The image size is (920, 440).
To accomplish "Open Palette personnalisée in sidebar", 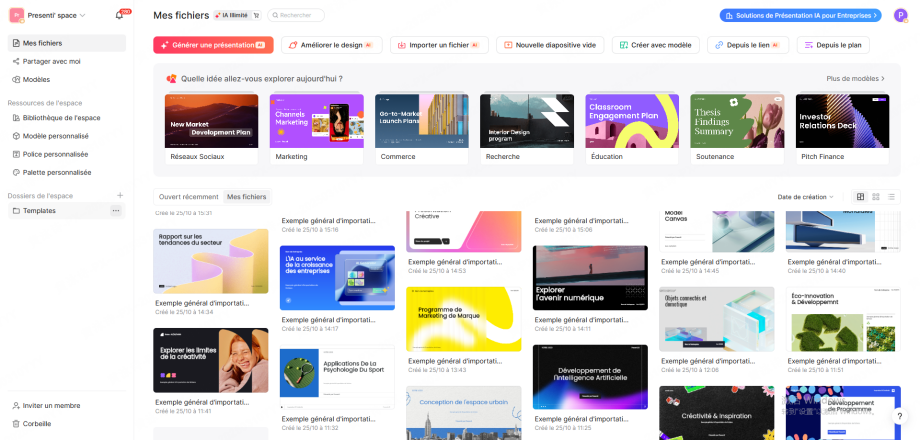I will coord(56,172).
